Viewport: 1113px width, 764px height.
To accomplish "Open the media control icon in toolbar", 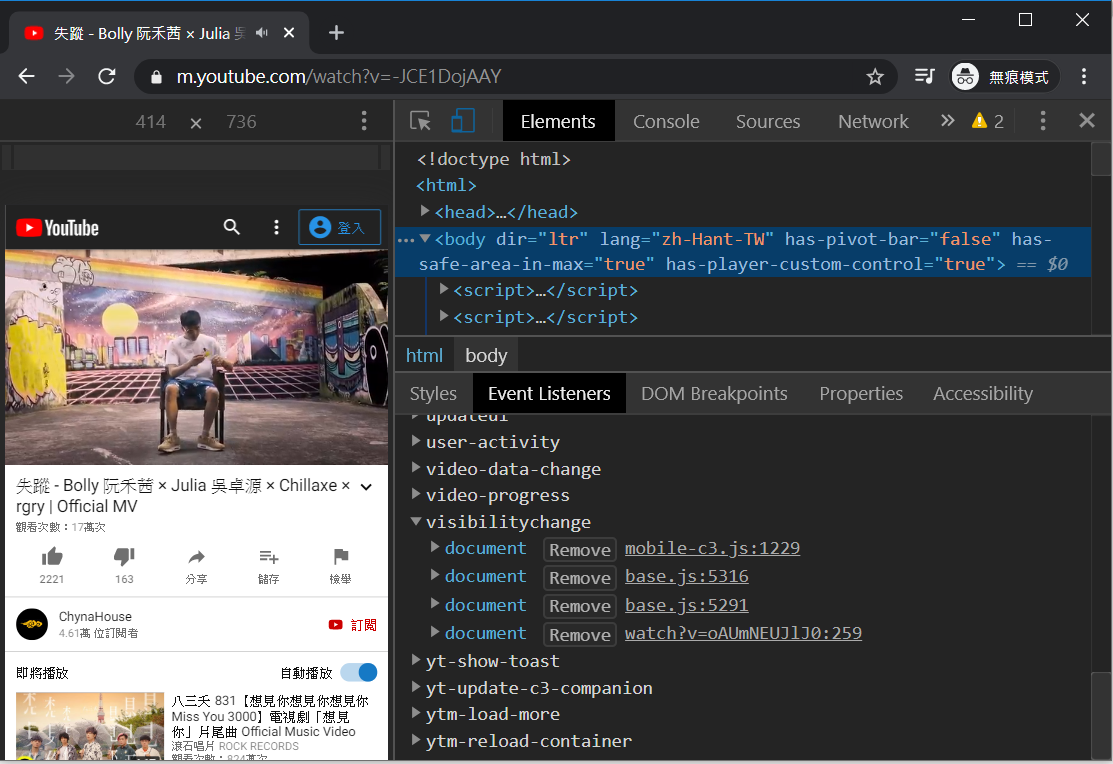I will [x=924, y=76].
